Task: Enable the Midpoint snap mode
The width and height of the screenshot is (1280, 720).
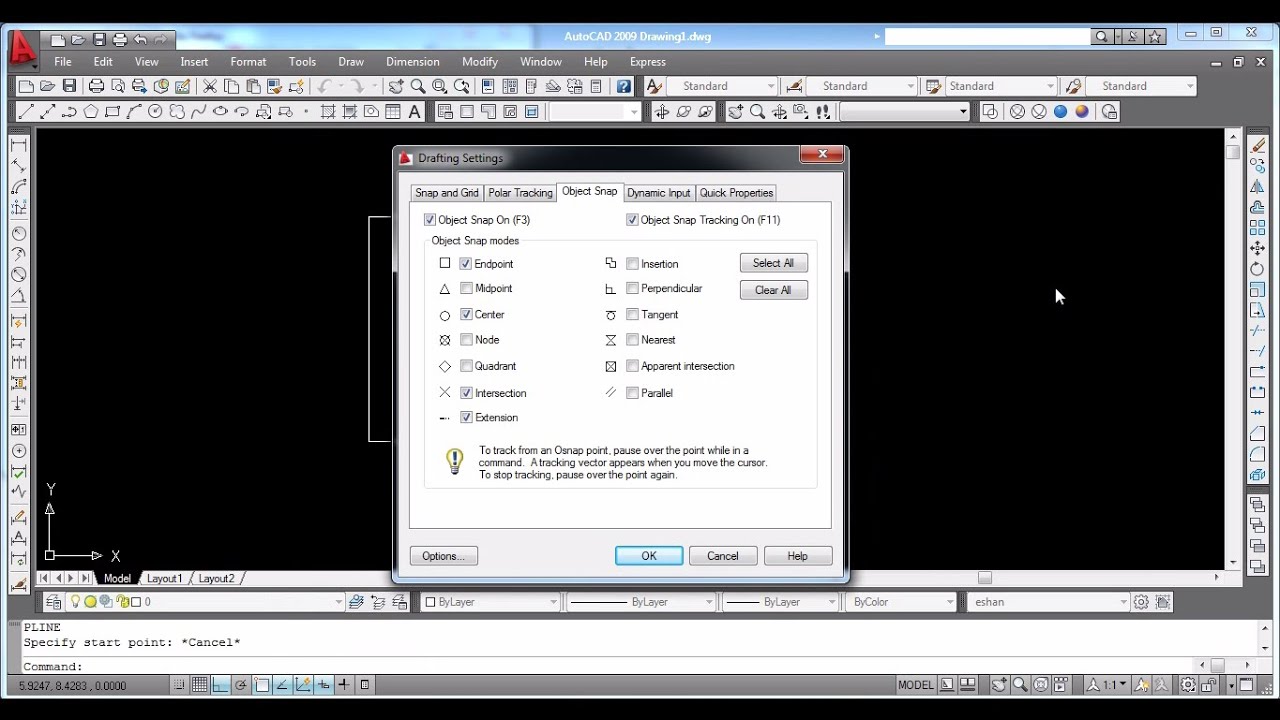Action: [x=466, y=288]
